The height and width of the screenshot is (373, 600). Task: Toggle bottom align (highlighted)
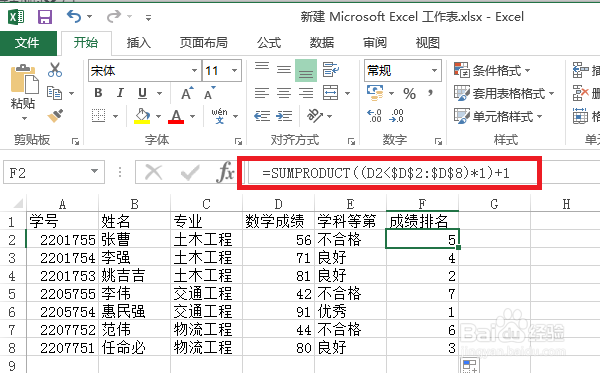pos(306,70)
